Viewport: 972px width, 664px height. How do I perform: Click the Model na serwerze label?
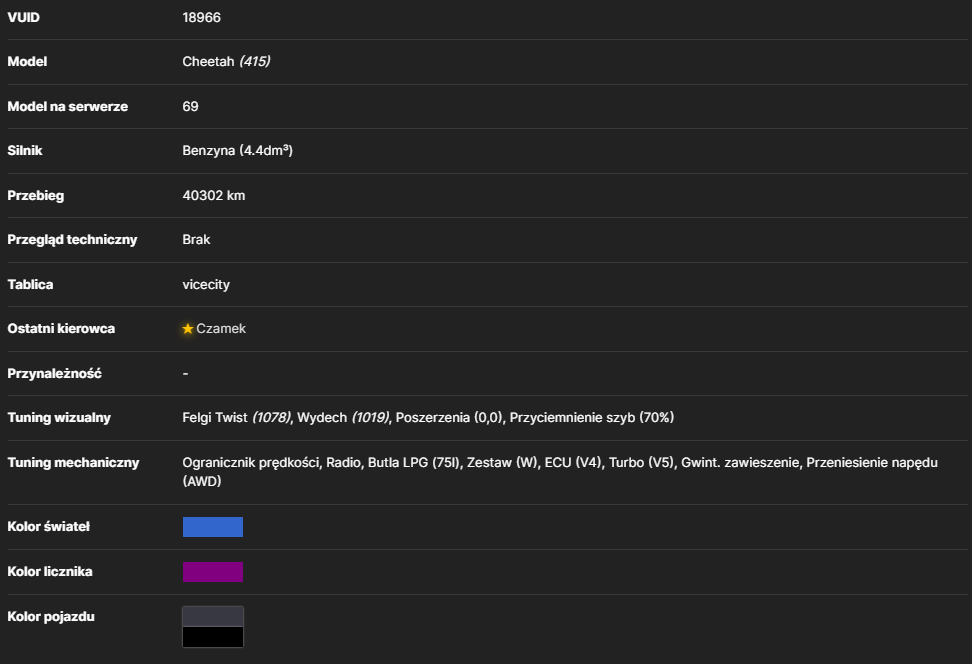click(68, 107)
